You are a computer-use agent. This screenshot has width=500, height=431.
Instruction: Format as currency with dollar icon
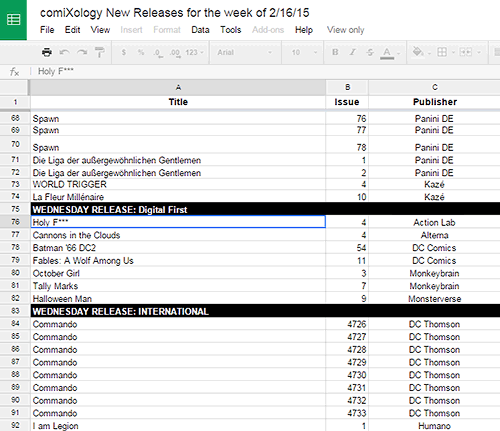point(124,52)
